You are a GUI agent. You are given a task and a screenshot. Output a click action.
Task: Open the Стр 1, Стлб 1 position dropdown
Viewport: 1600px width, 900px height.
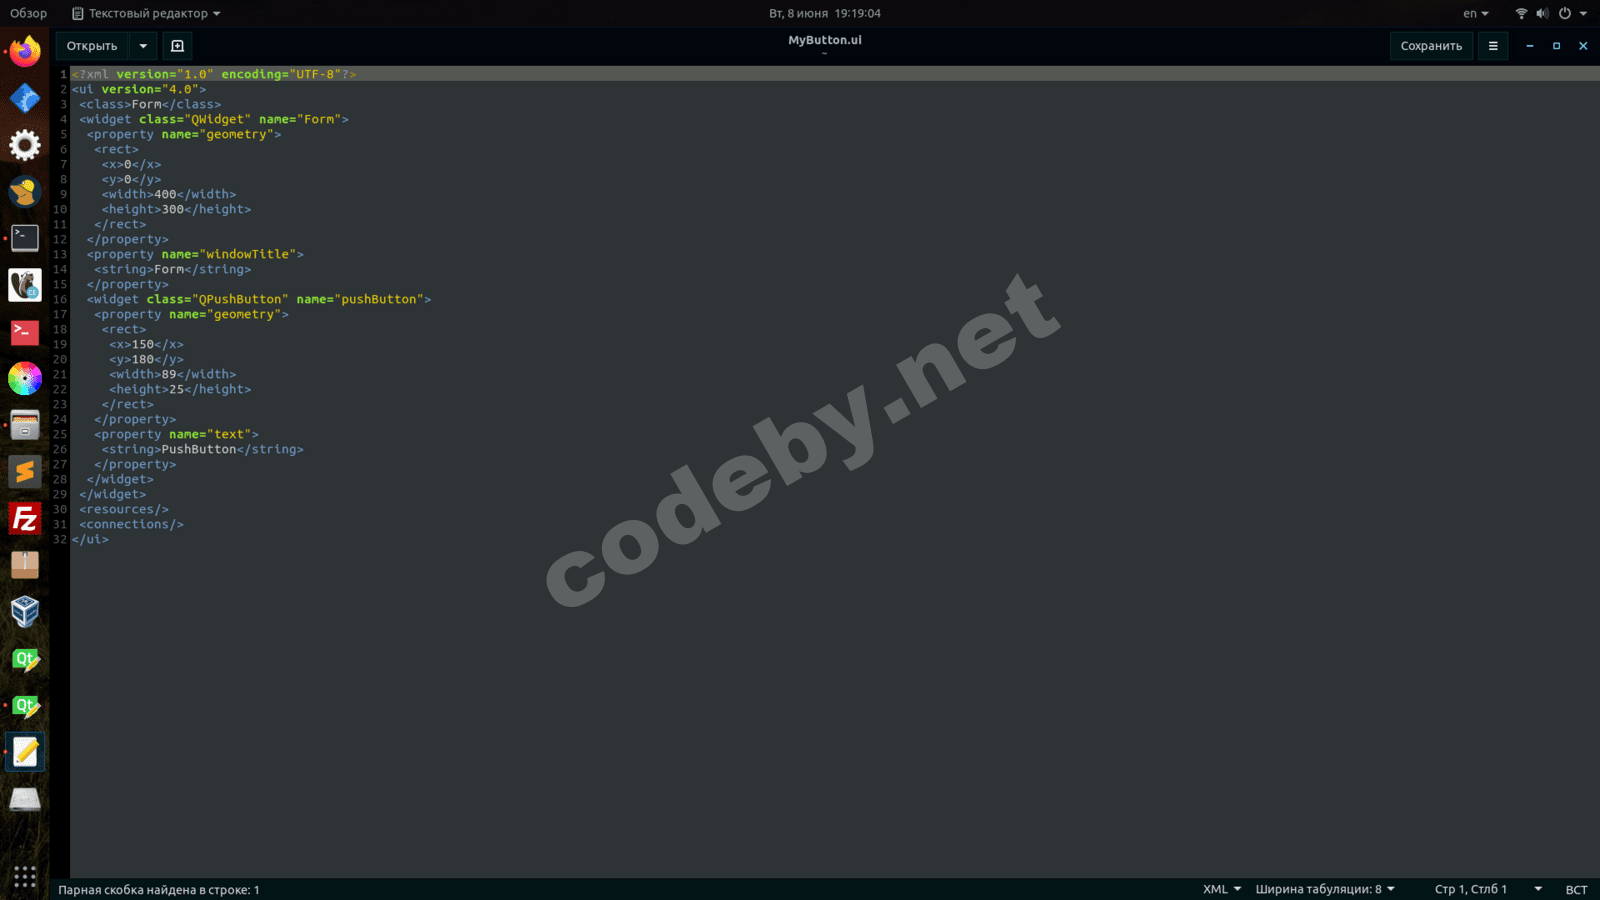1488,889
